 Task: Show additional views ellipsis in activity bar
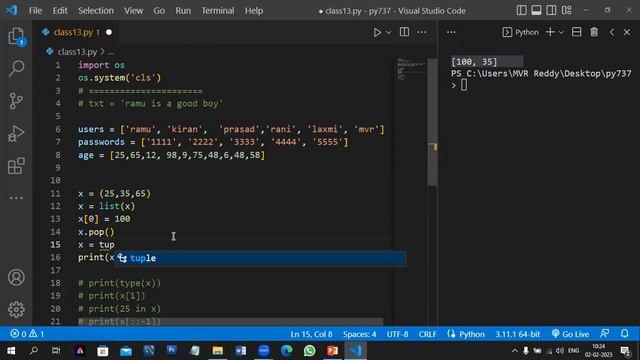[16, 198]
